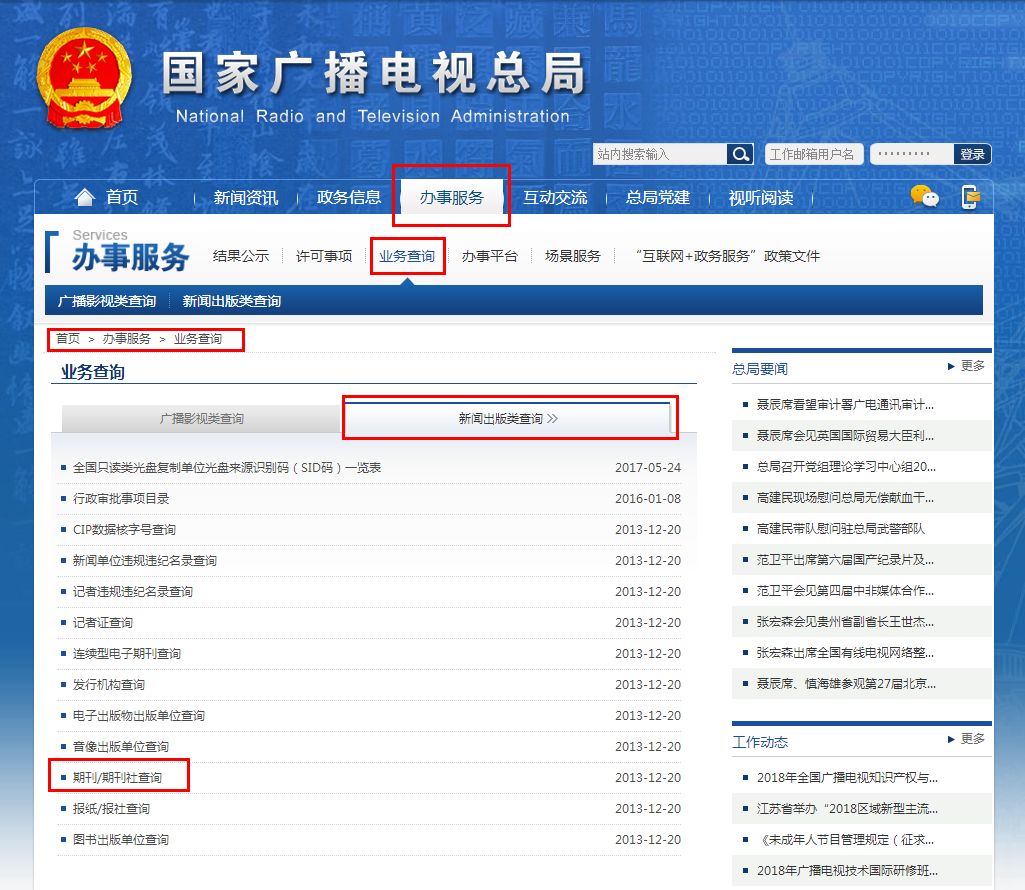Open the 互动交流 menu item

(556, 198)
